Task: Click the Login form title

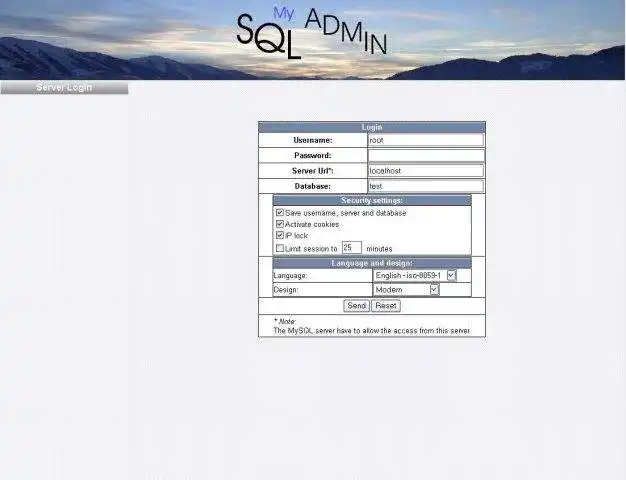Action: [372, 127]
